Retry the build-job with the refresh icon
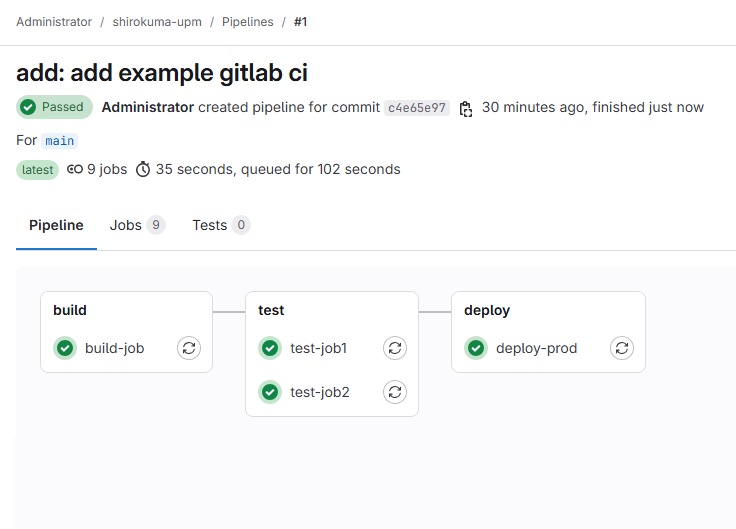This screenshot has height=529, width=736. (x=189, y=348)
